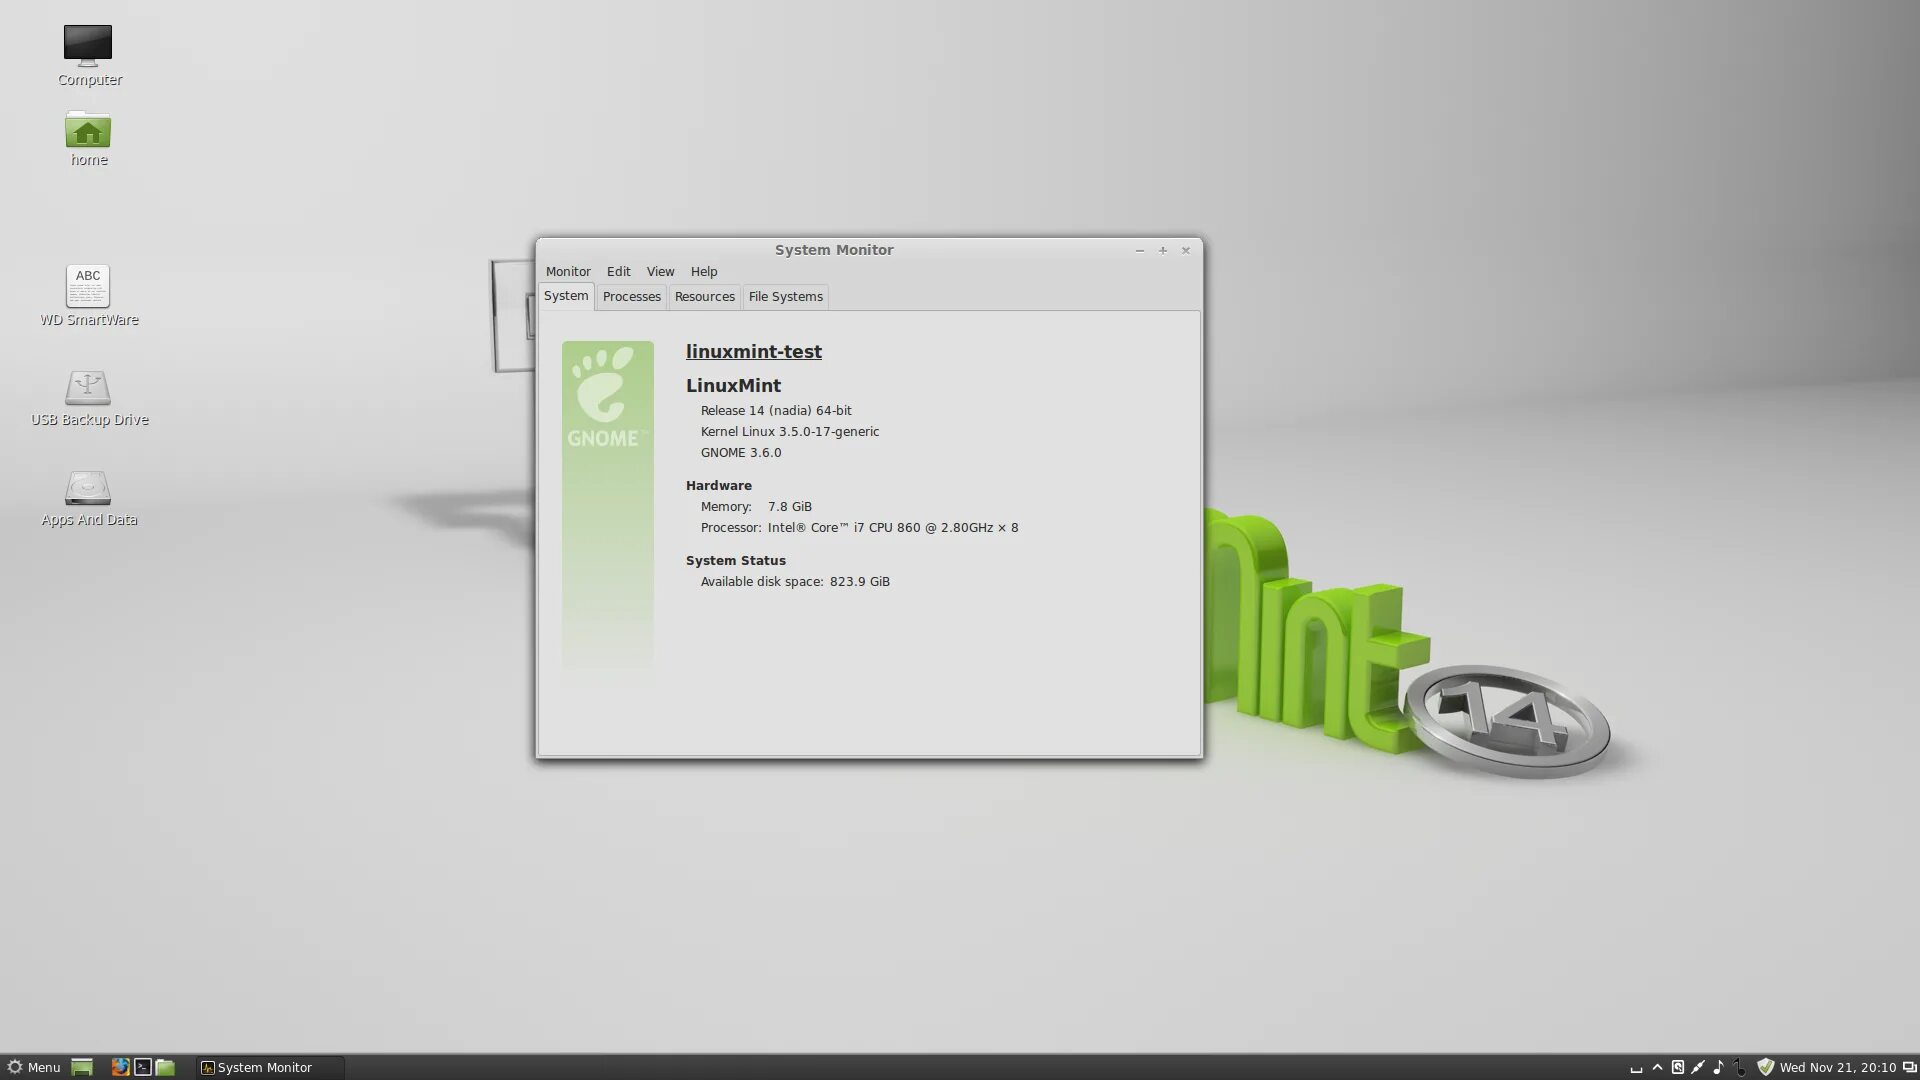
Task: Open the update manager shield icon
Action: [x=1765, y=1067]
